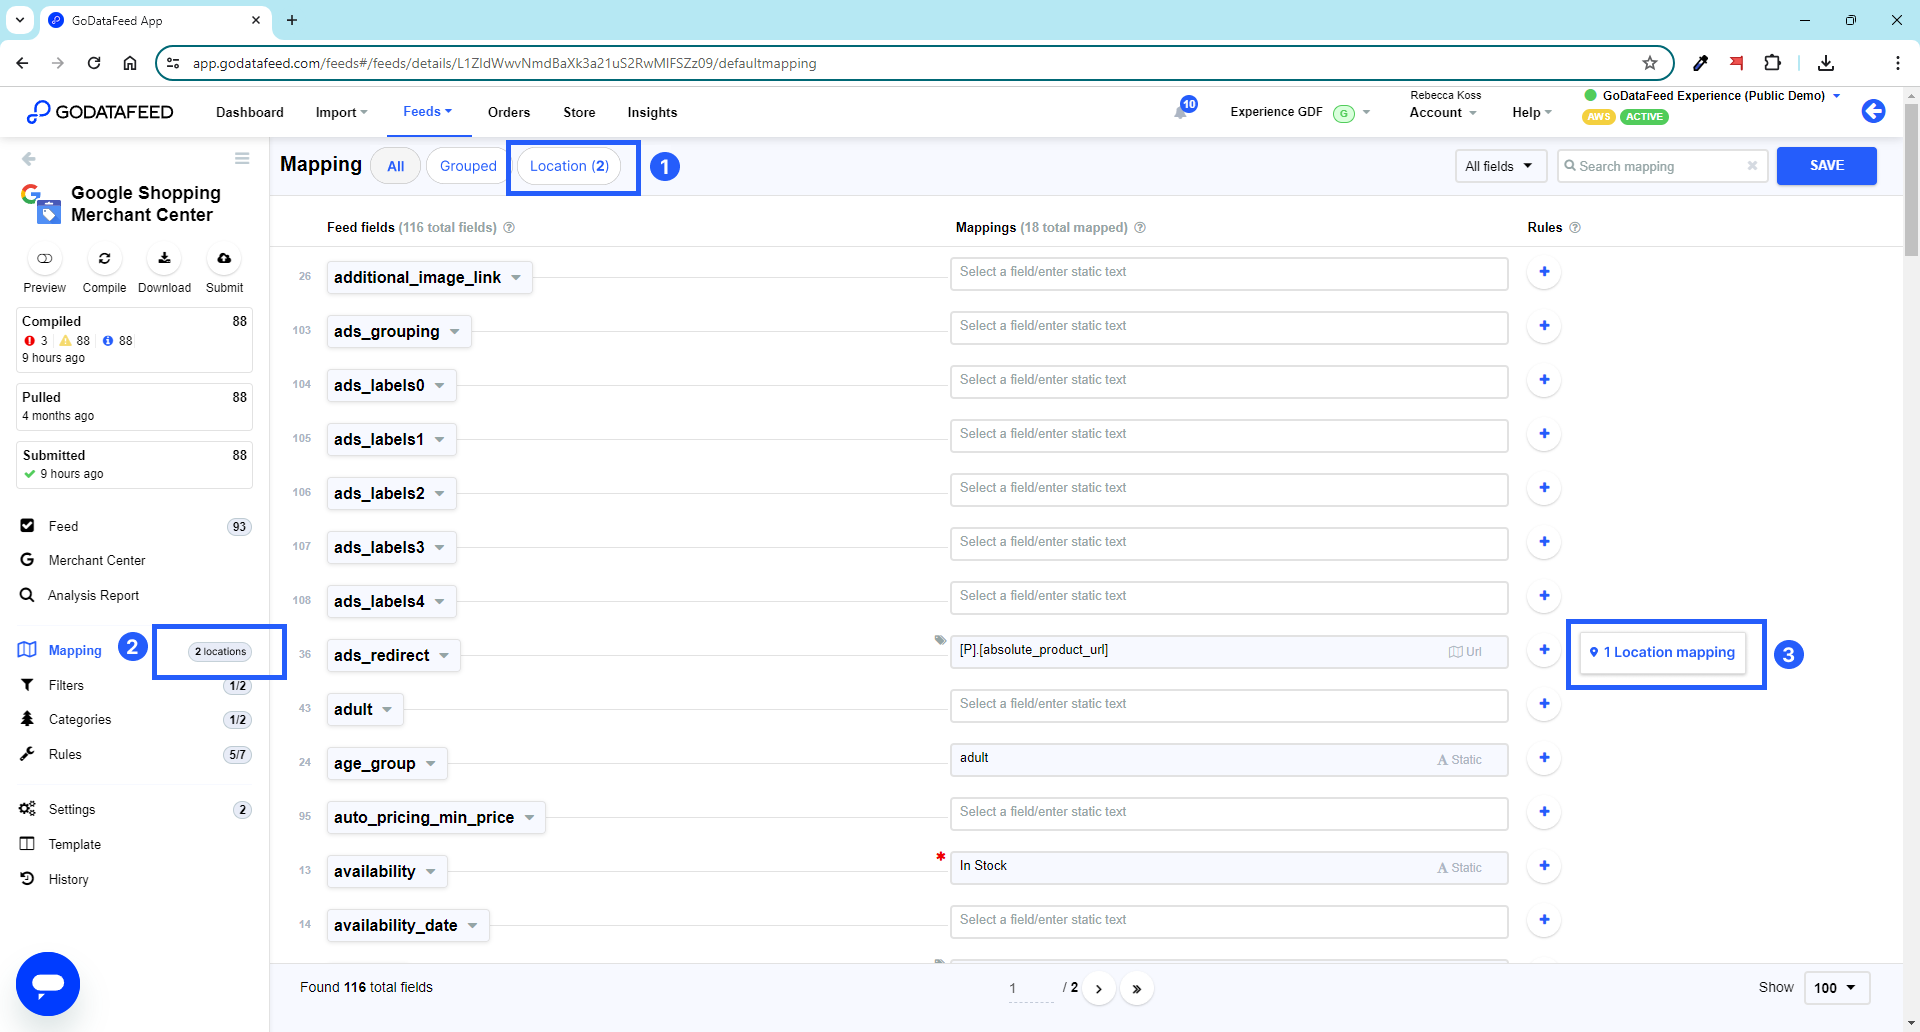Add rule for ads_redirect row
The image size is (1920, 1032).
(x=1544, y=650)
